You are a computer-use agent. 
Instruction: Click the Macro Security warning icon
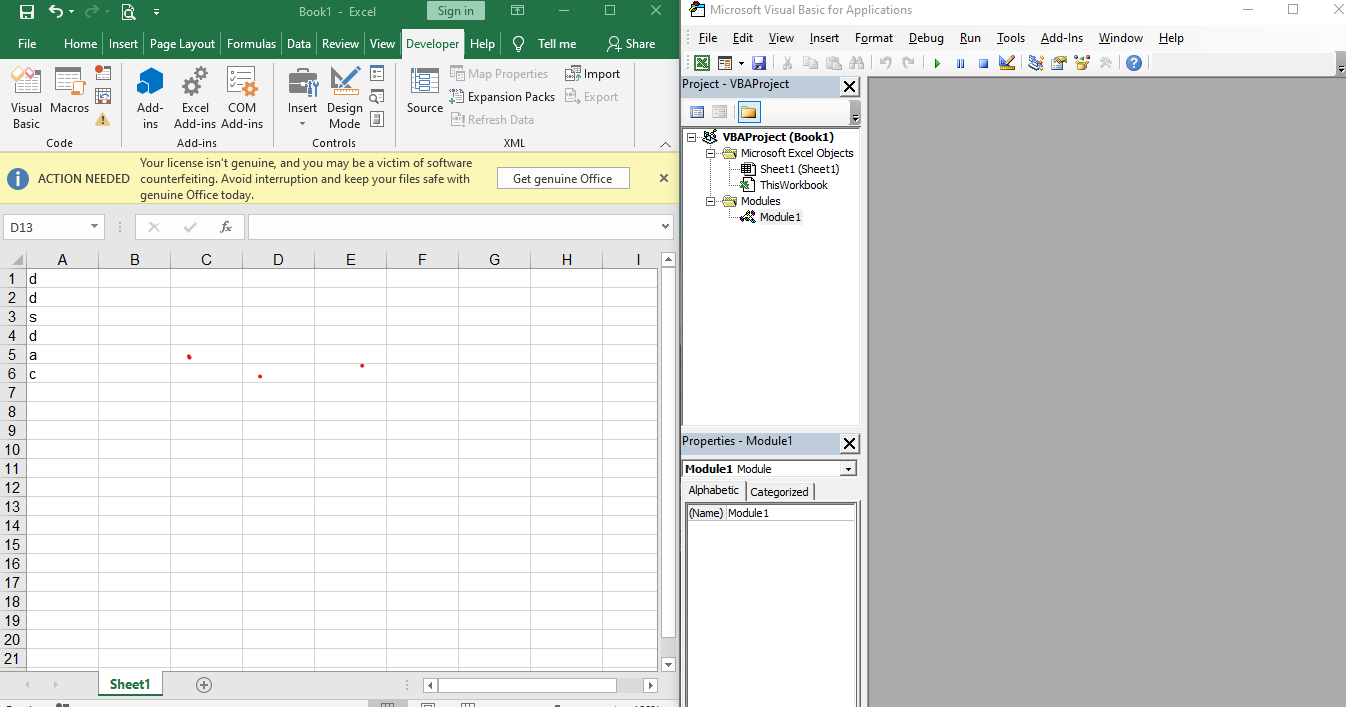[x=103, y=119]
